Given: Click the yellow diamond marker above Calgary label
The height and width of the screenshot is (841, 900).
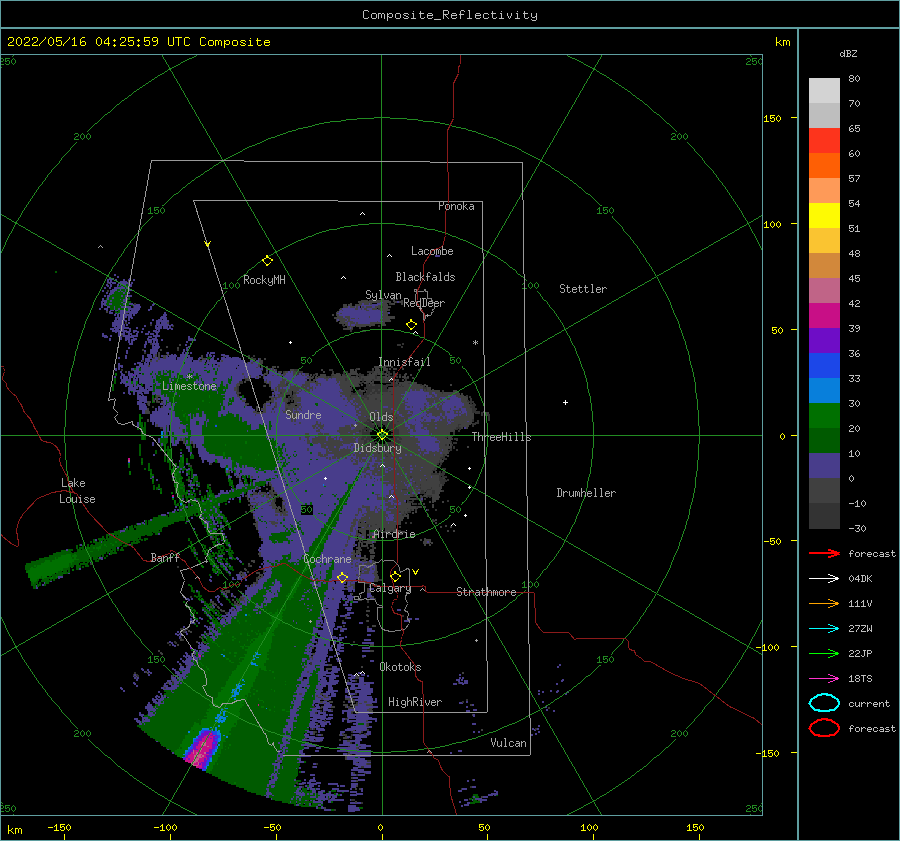Looking at the screenshot, I should [x=395, y=576].
